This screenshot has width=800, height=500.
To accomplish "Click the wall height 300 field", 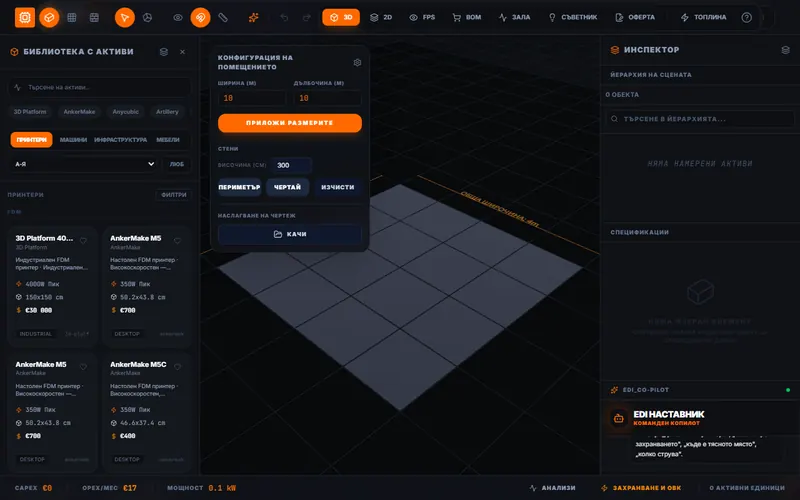I will 291,165.
